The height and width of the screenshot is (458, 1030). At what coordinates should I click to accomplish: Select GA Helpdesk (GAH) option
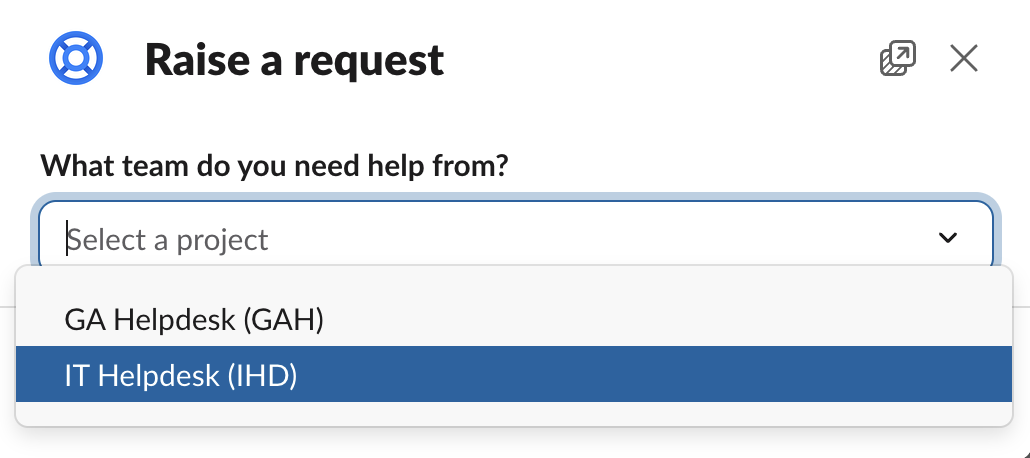(x=194, y=319)
